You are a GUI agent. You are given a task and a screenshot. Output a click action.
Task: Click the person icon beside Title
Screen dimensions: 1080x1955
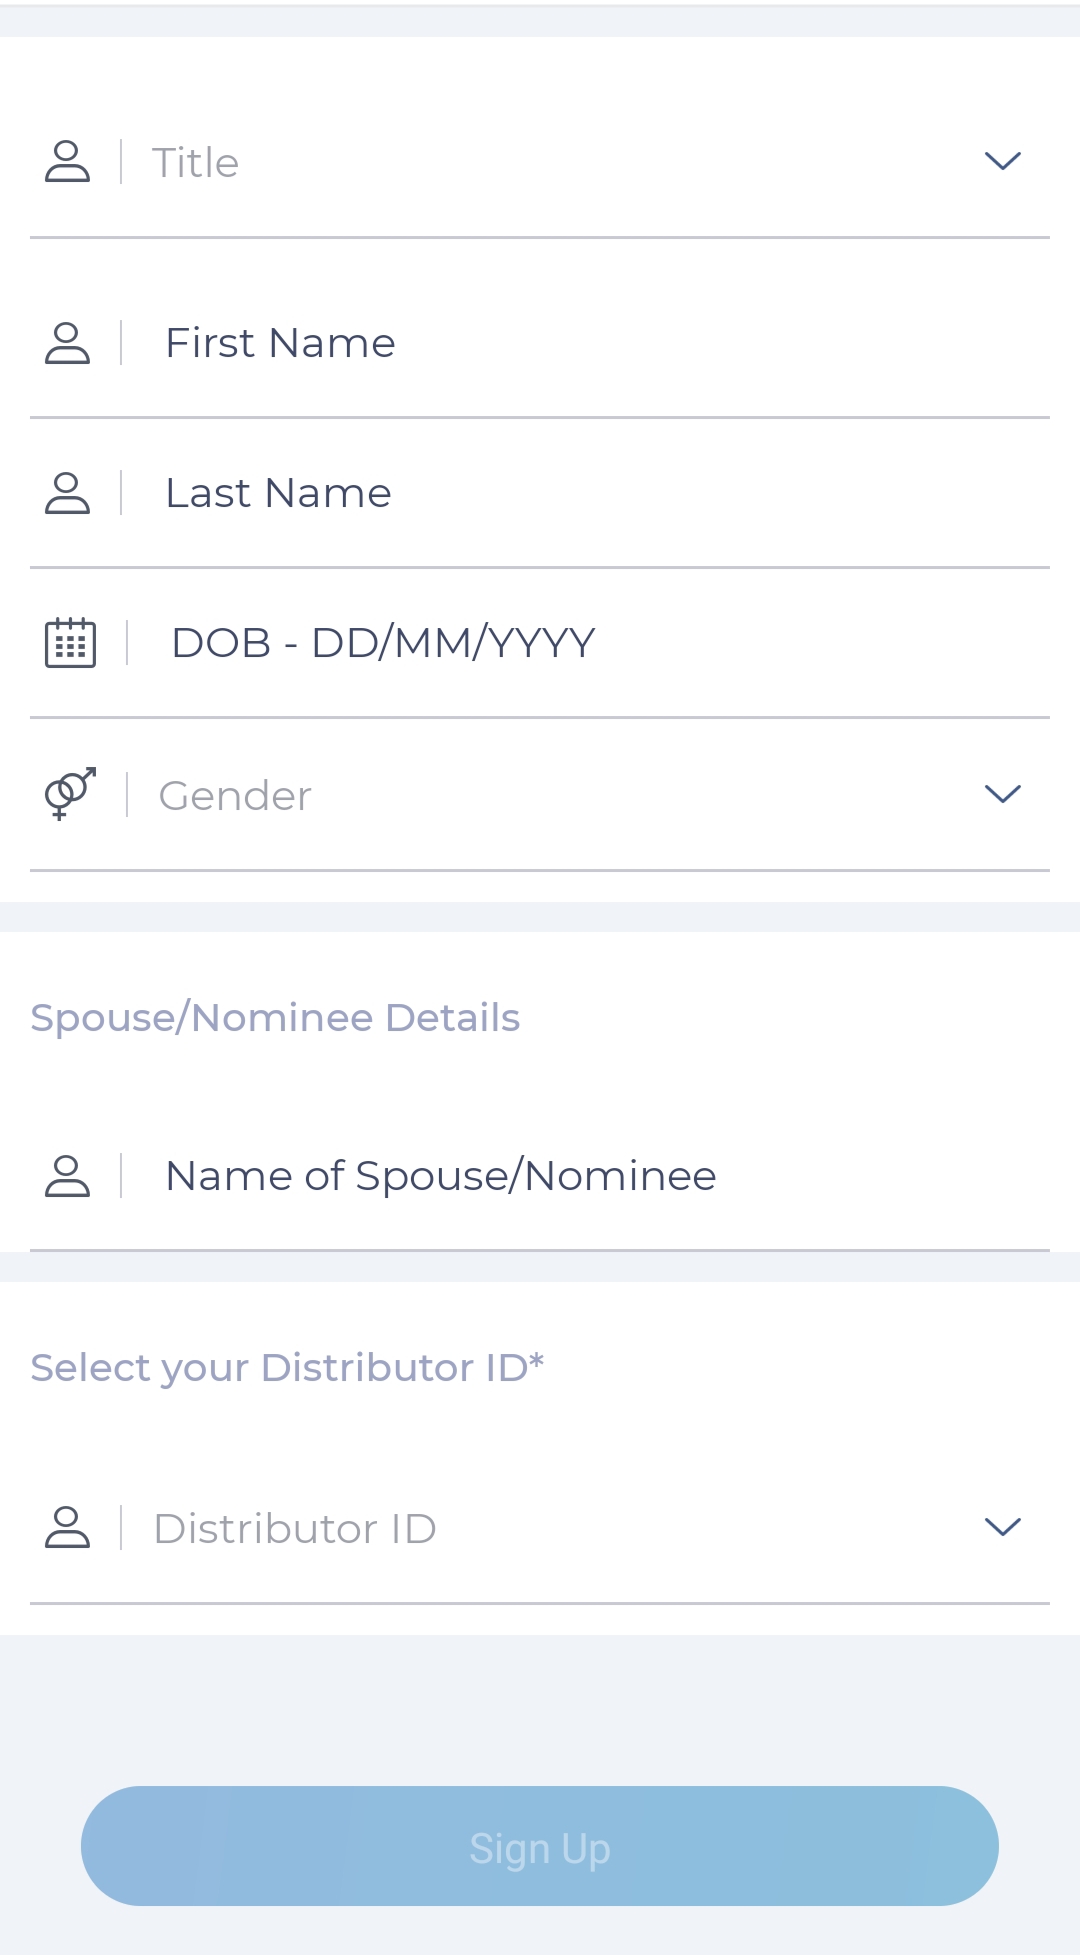(68, 162)
